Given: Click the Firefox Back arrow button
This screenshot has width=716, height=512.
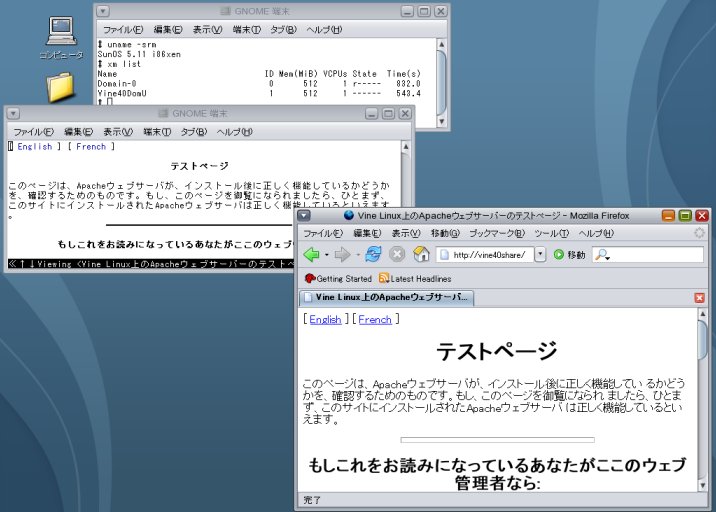Looking at the screenshot, I should click(x=311, y=254).
